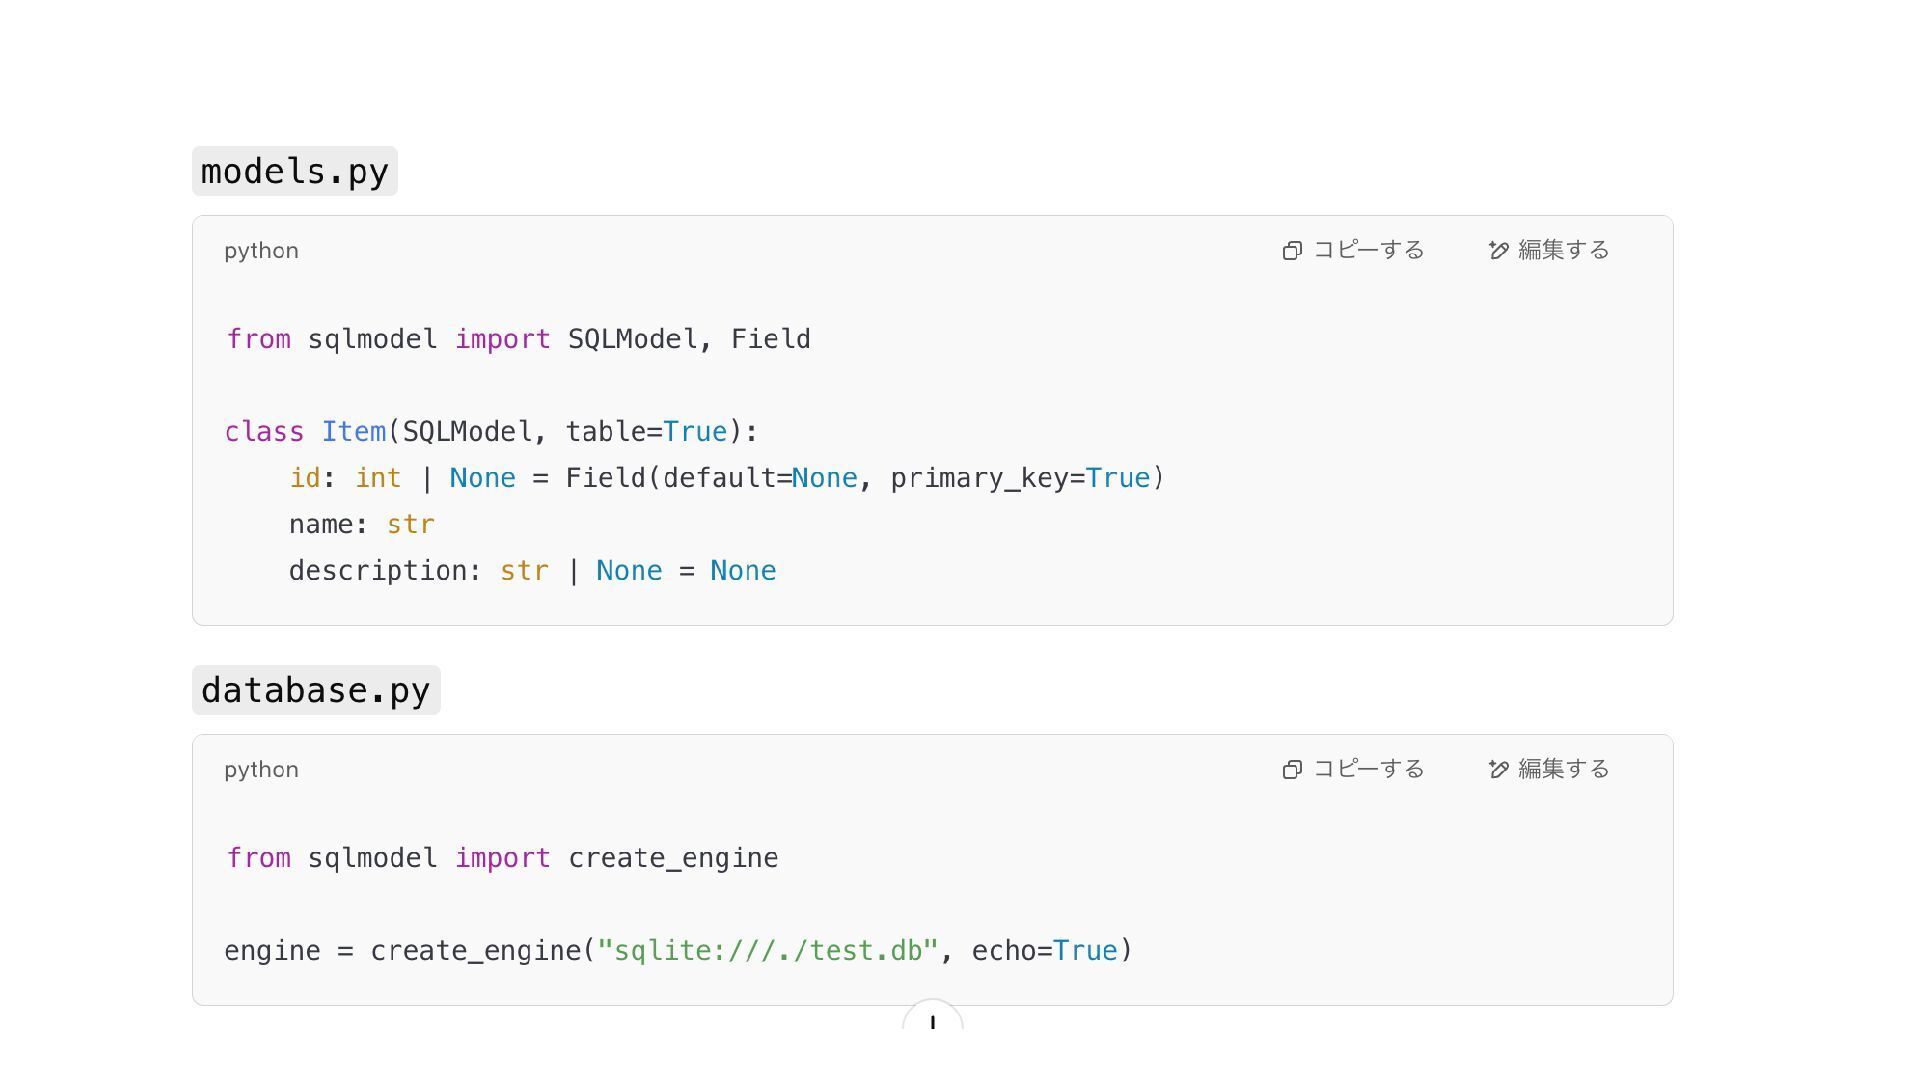Click the コピーする label above the create_engine code
The height and width of the screenshot is (1080, 1920).
coord(1368,769)
